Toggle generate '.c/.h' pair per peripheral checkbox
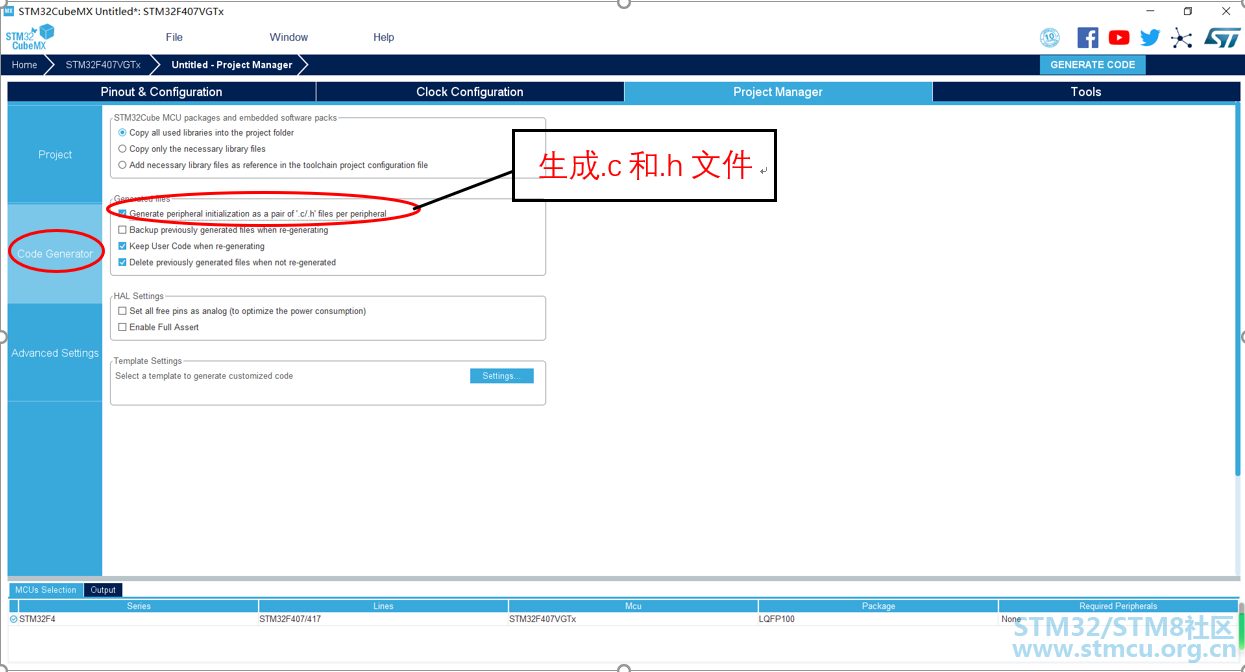The width and height of the screenshot is (1245, 672). 122,214
